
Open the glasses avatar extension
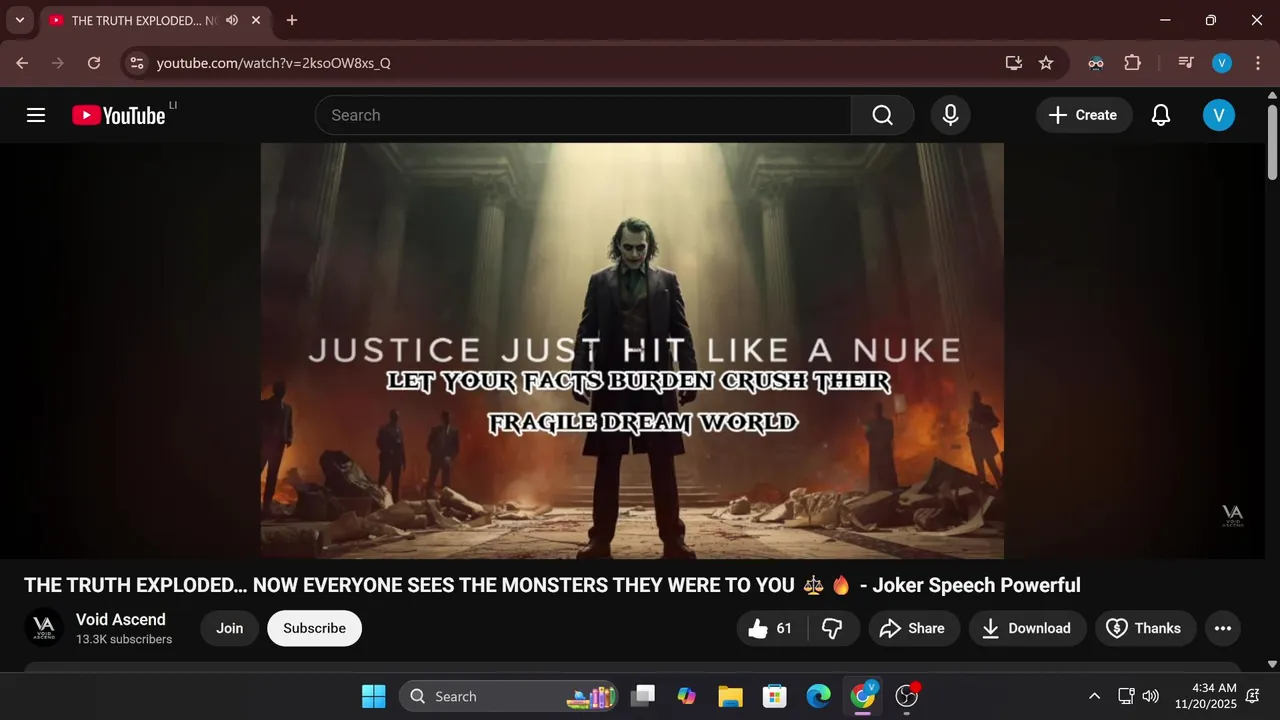click(1096, 63)
